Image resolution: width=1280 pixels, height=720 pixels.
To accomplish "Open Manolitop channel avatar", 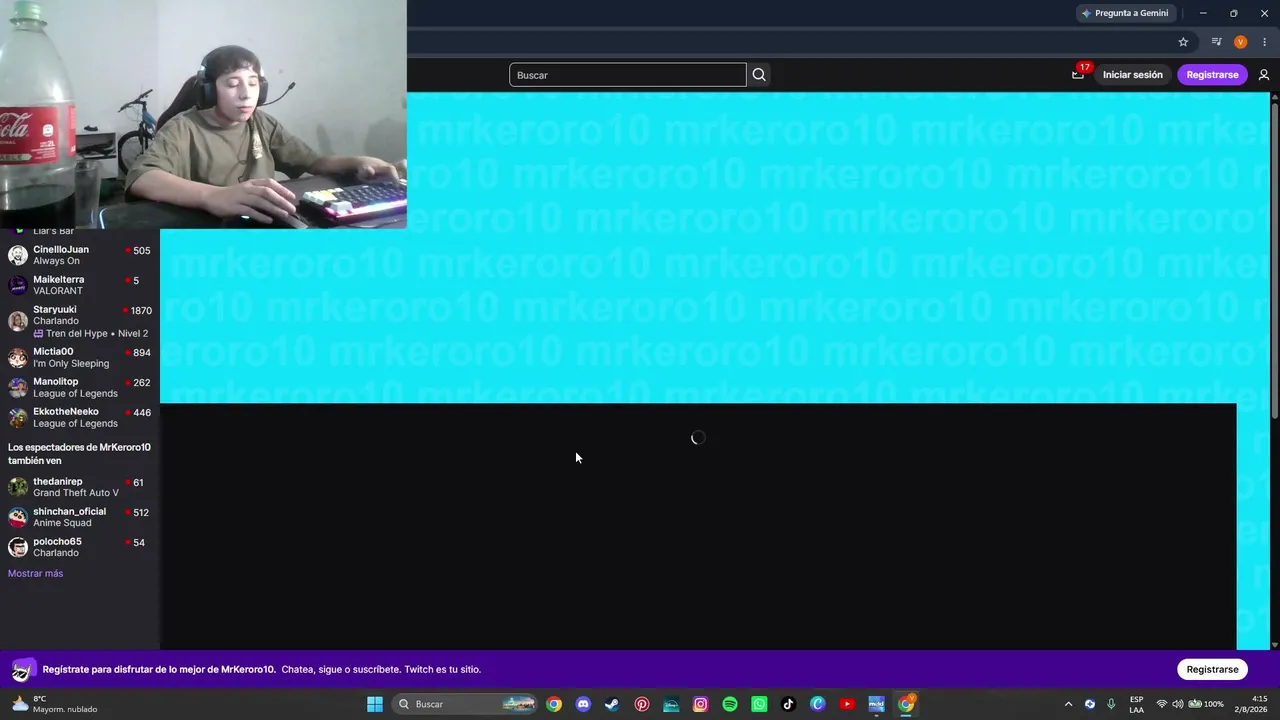I will (x=18, y=387).
